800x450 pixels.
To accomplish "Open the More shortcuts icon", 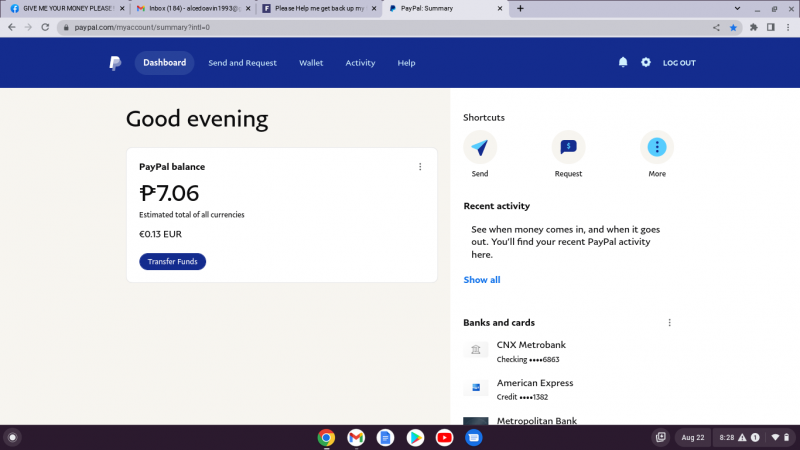I will (x=657, y=147).
